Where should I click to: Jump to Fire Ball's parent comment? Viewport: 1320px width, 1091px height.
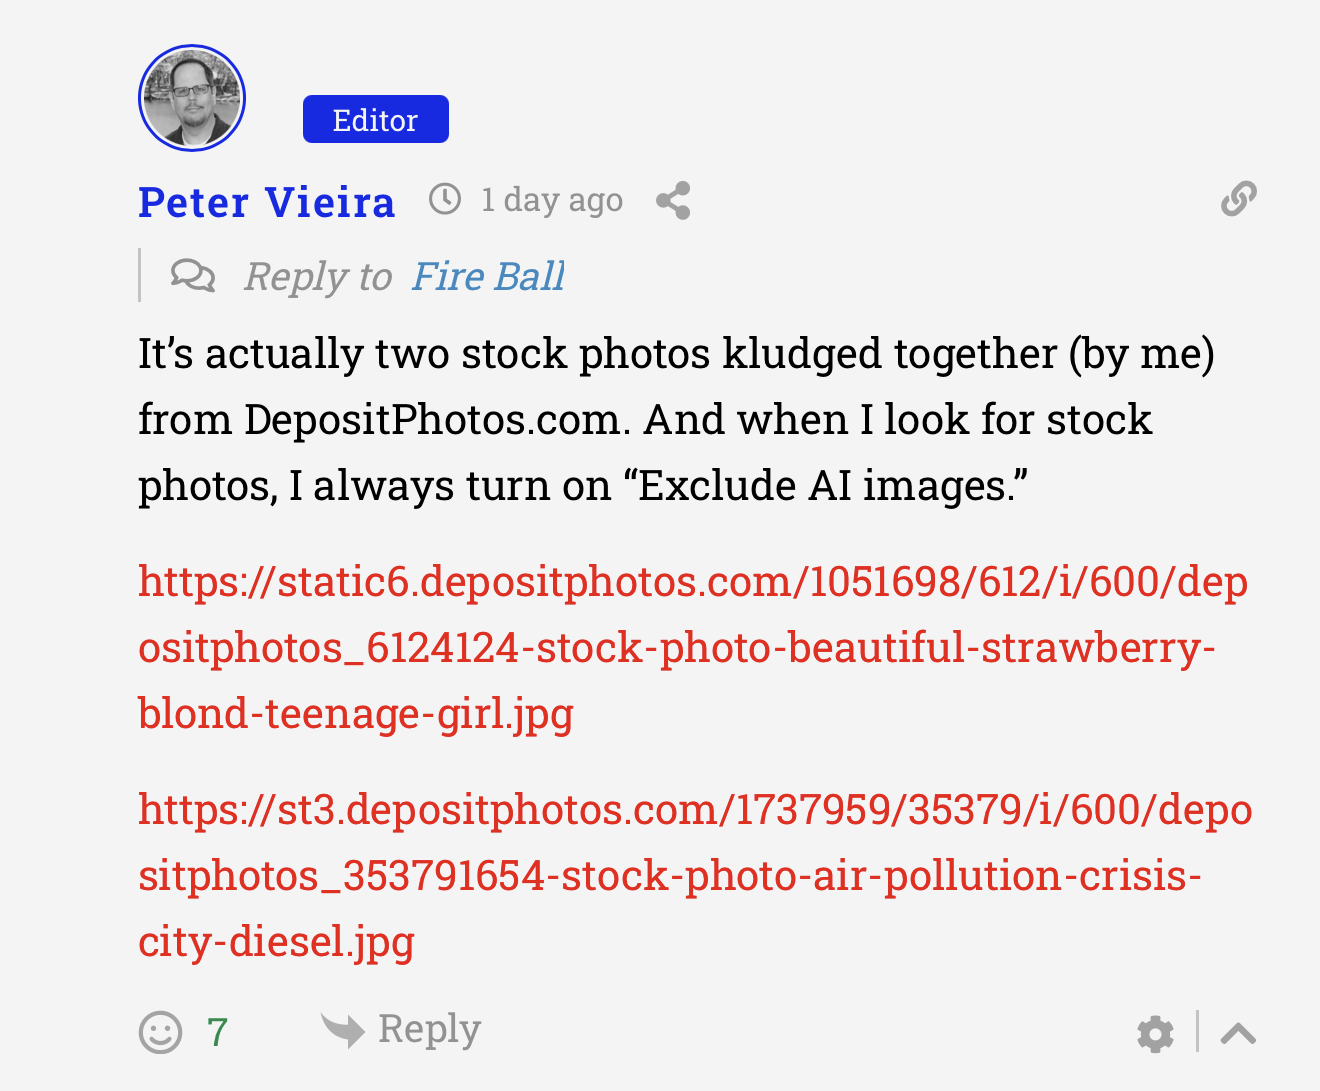pos(488,276)
